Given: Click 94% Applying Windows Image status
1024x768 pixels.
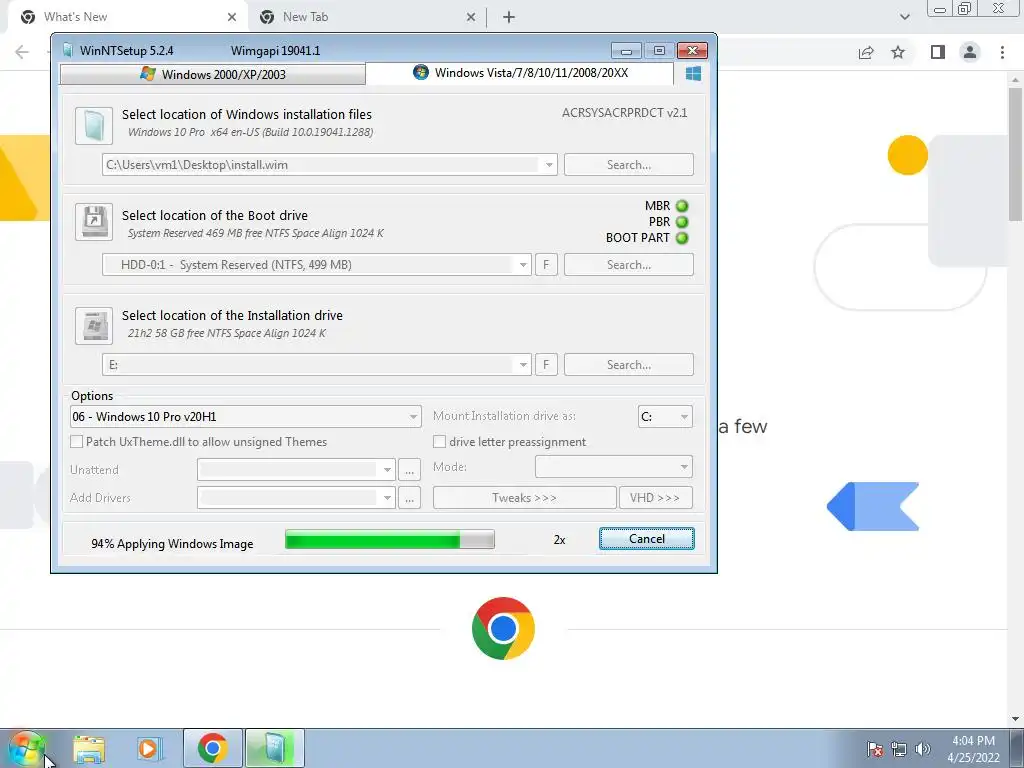Looking at the screenshot, I should click(172, 543).
